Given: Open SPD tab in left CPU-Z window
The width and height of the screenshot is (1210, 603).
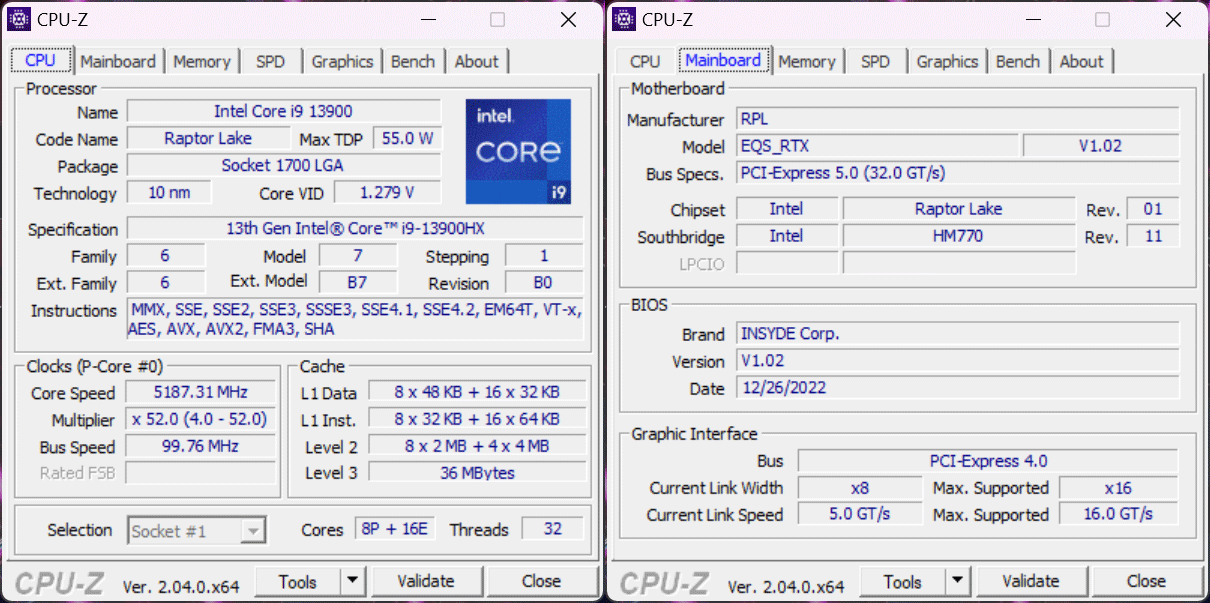Looking at the screenshot, I should pyautogui.click(x=270, y=61).
